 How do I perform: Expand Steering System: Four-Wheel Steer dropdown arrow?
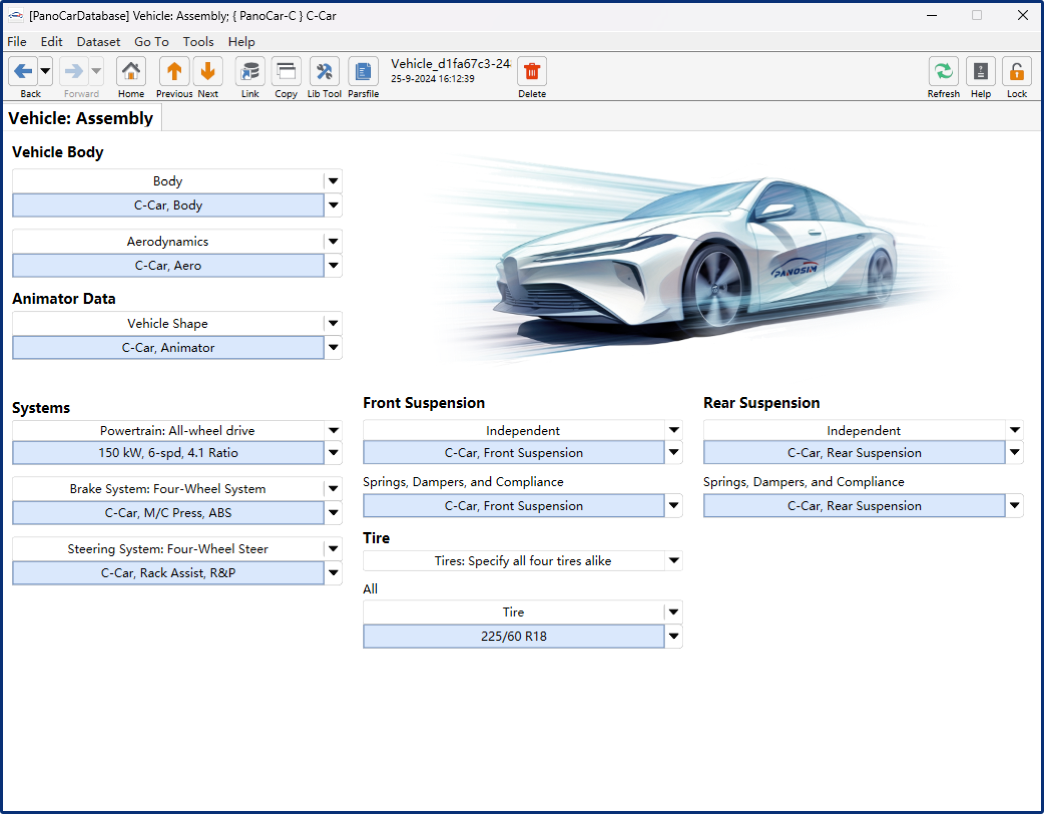[333, 549]
